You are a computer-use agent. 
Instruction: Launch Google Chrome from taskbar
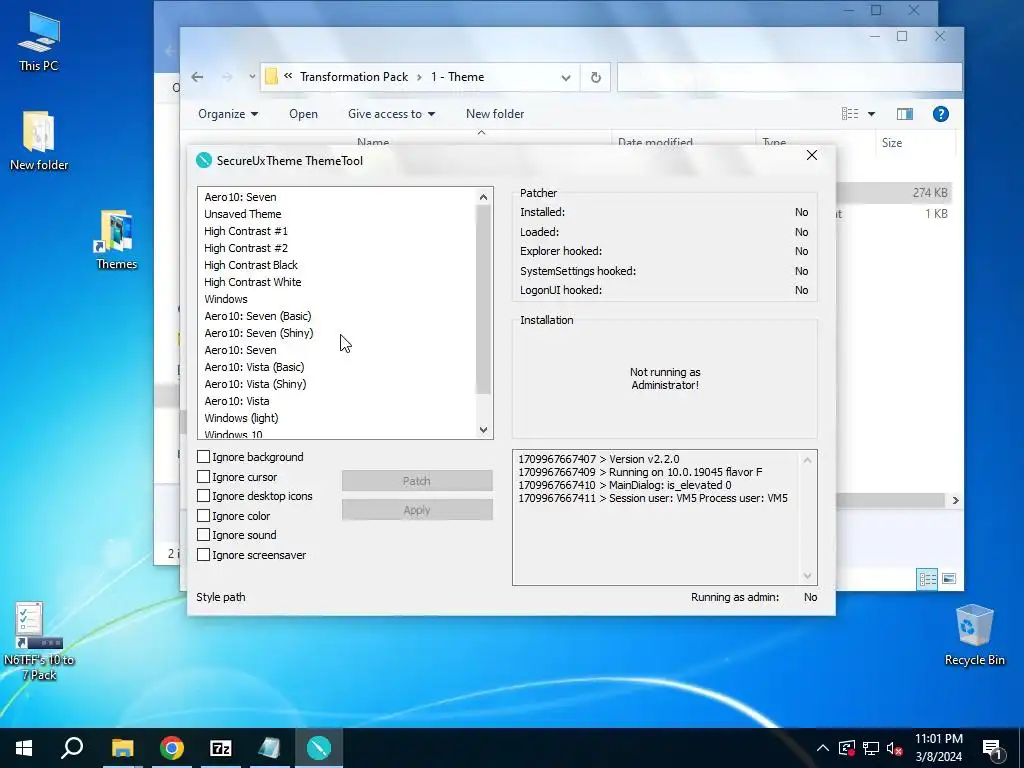(x=172, y=748)
